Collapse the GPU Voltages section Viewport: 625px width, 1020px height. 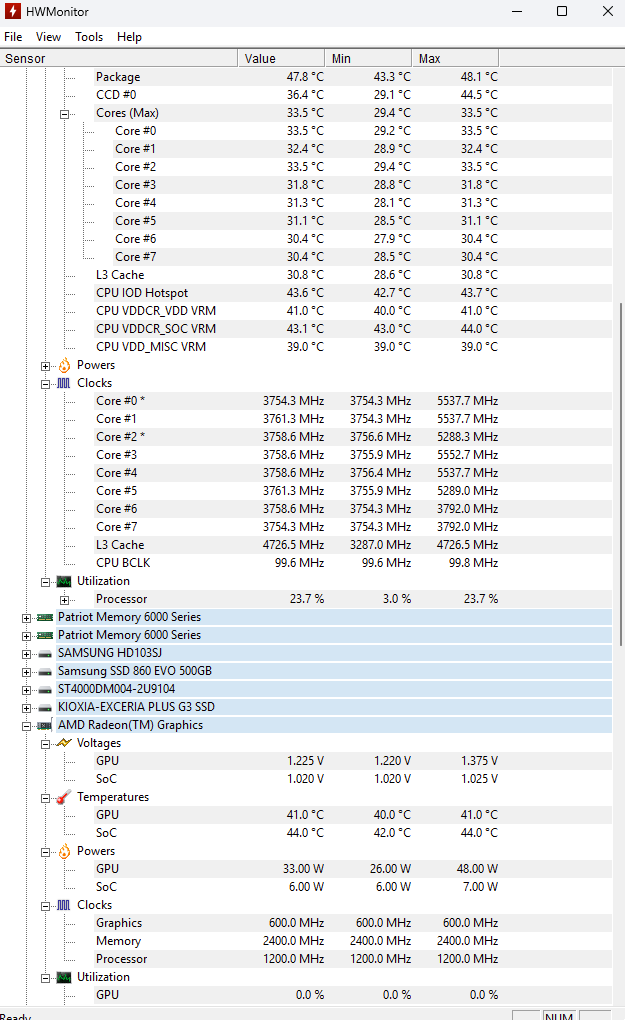coord(46,744)
